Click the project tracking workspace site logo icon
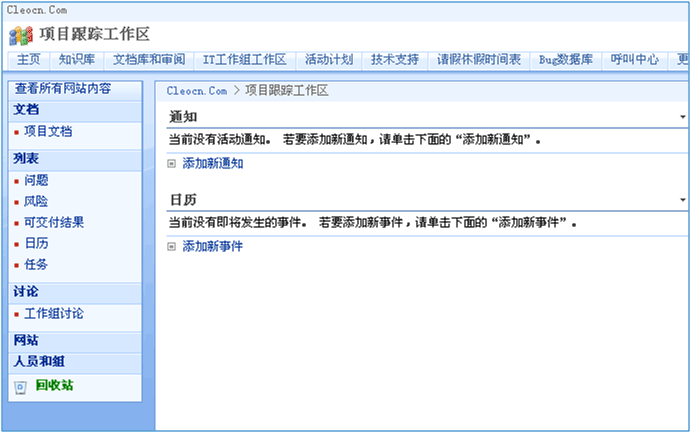Screen dimensions: 692x433 click(21, 36)
